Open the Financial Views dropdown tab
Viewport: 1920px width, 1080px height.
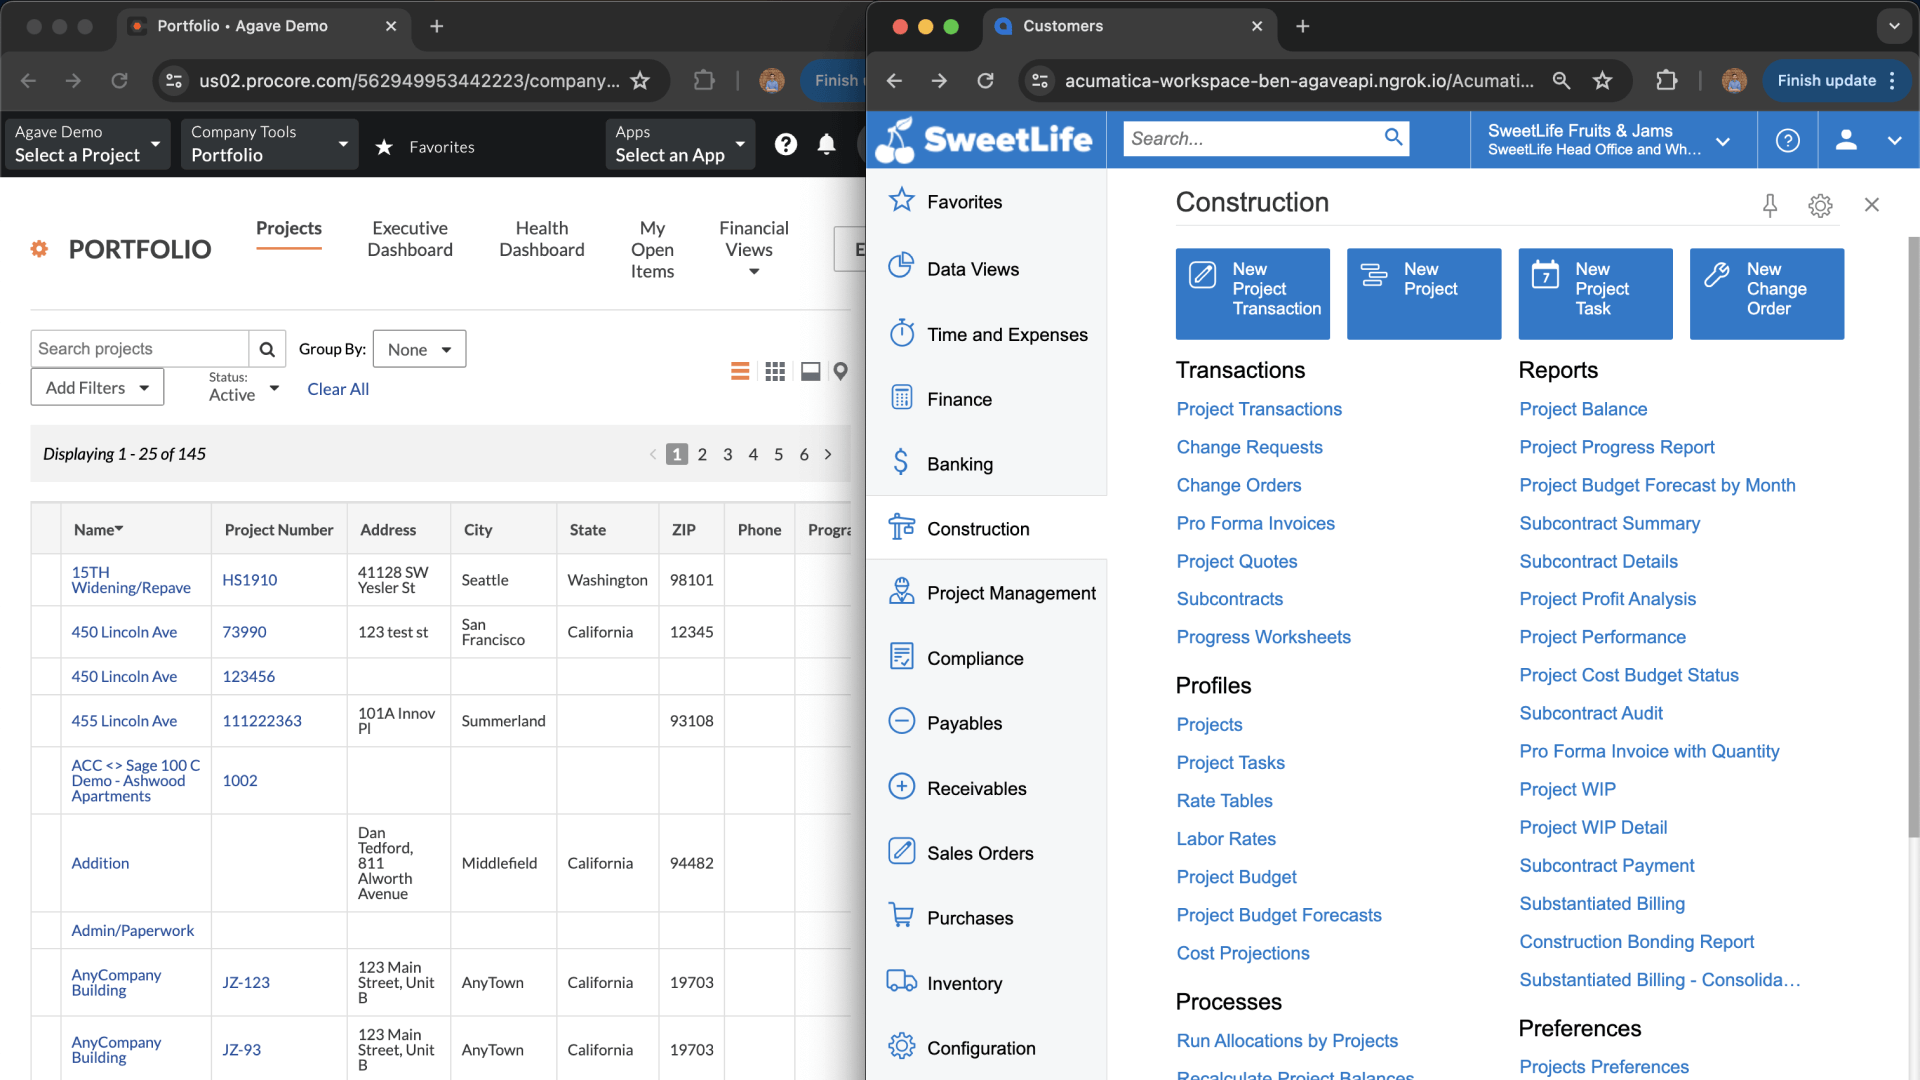pos(753,249)
